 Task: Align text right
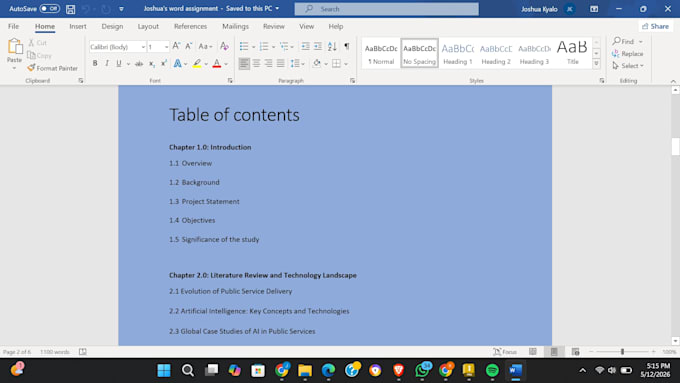coord(268,64)
